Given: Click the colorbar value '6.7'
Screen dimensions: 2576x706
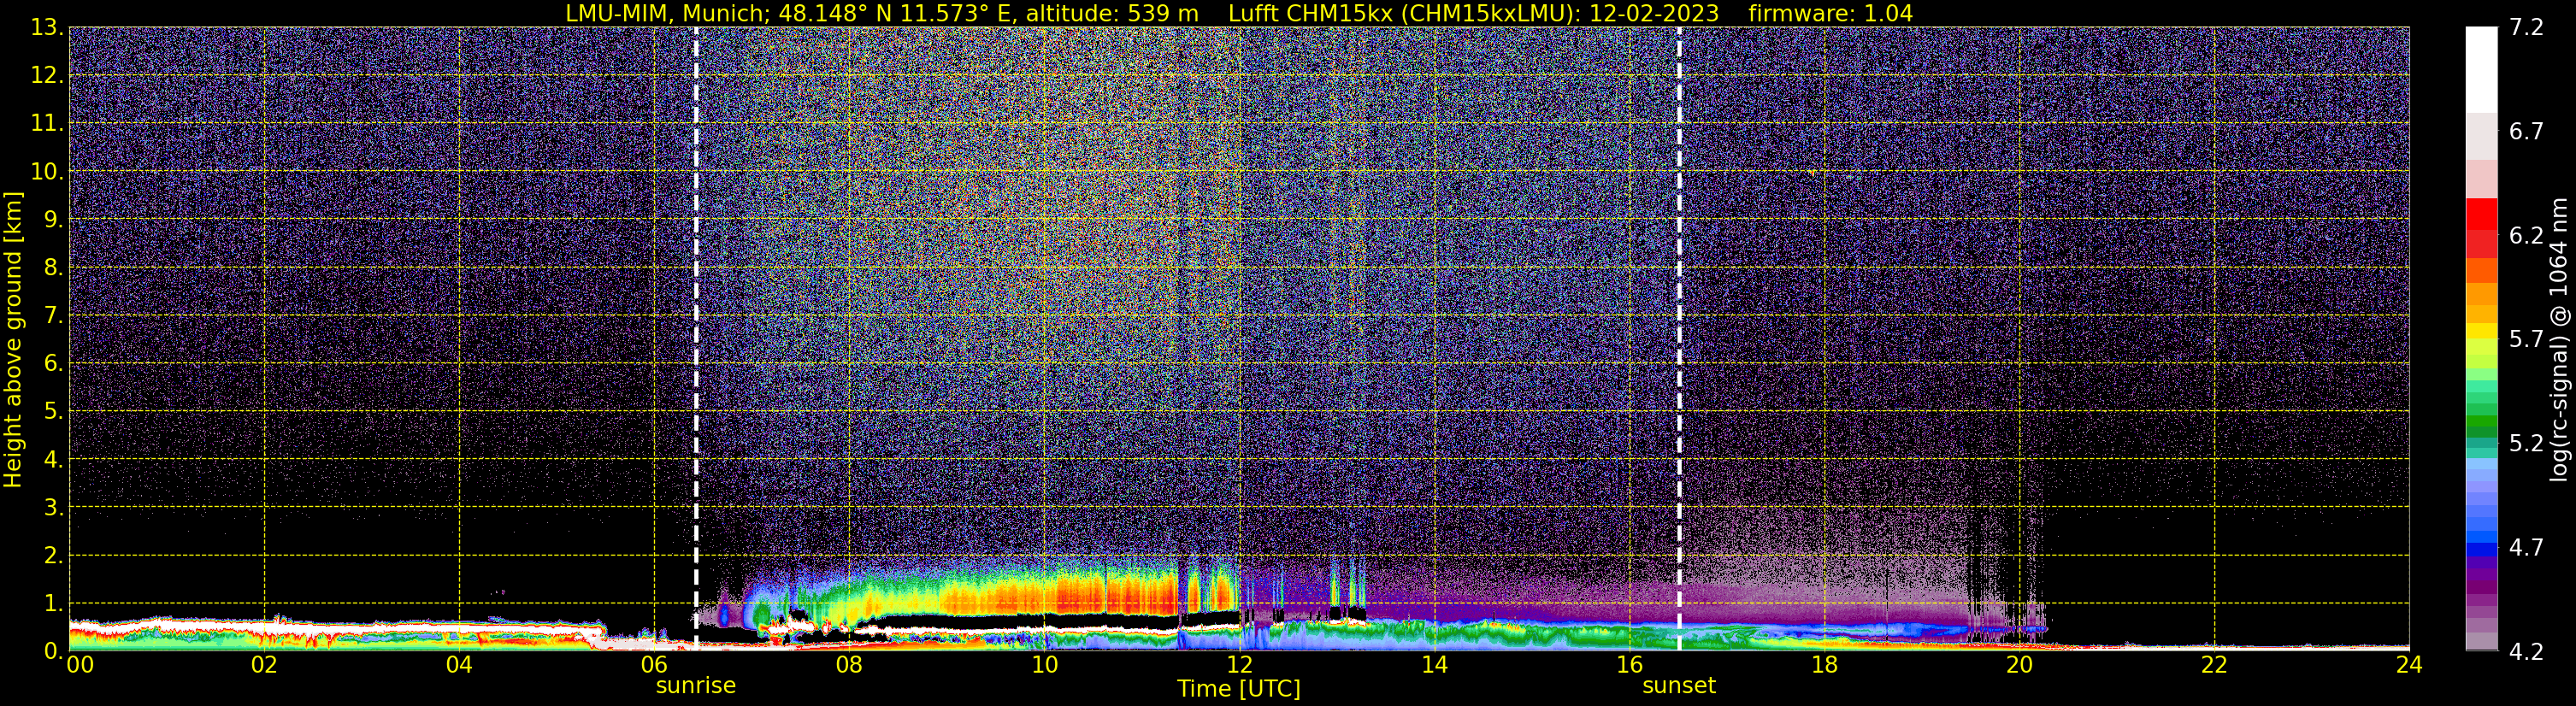Looking at the screenshot, I should [2526, 131].
